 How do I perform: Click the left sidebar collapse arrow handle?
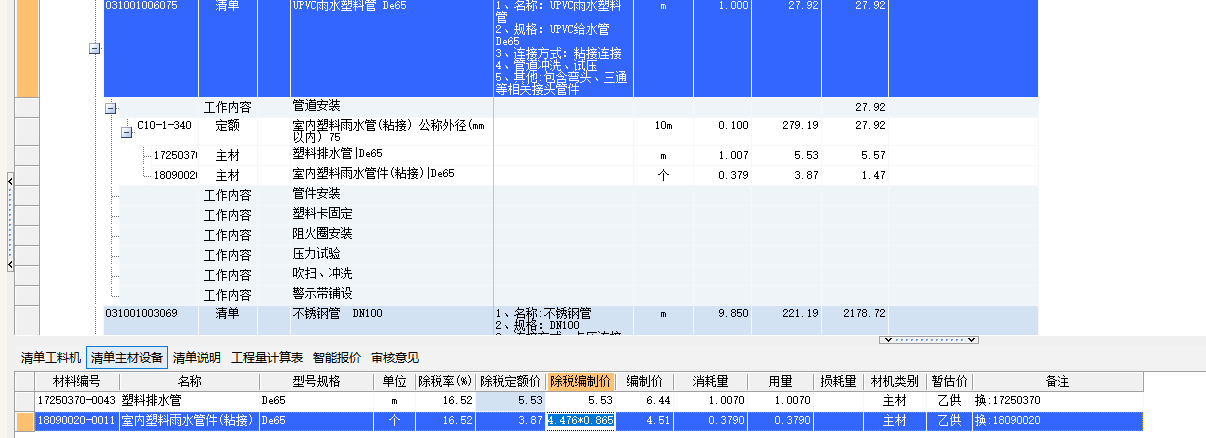coord(9,181)
